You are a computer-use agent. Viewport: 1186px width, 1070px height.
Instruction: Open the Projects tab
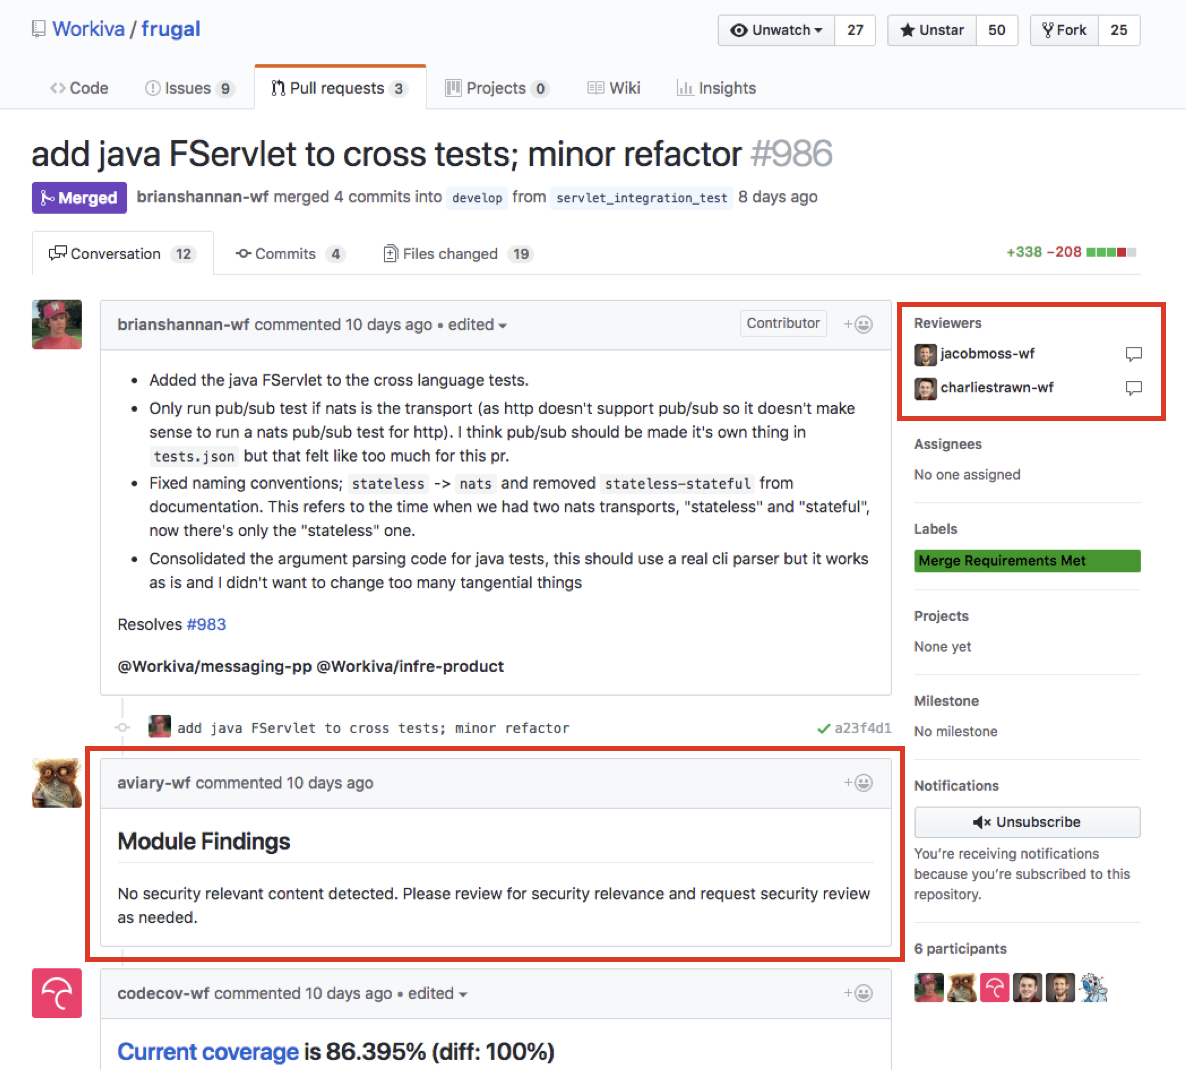(x=496, y=88)
